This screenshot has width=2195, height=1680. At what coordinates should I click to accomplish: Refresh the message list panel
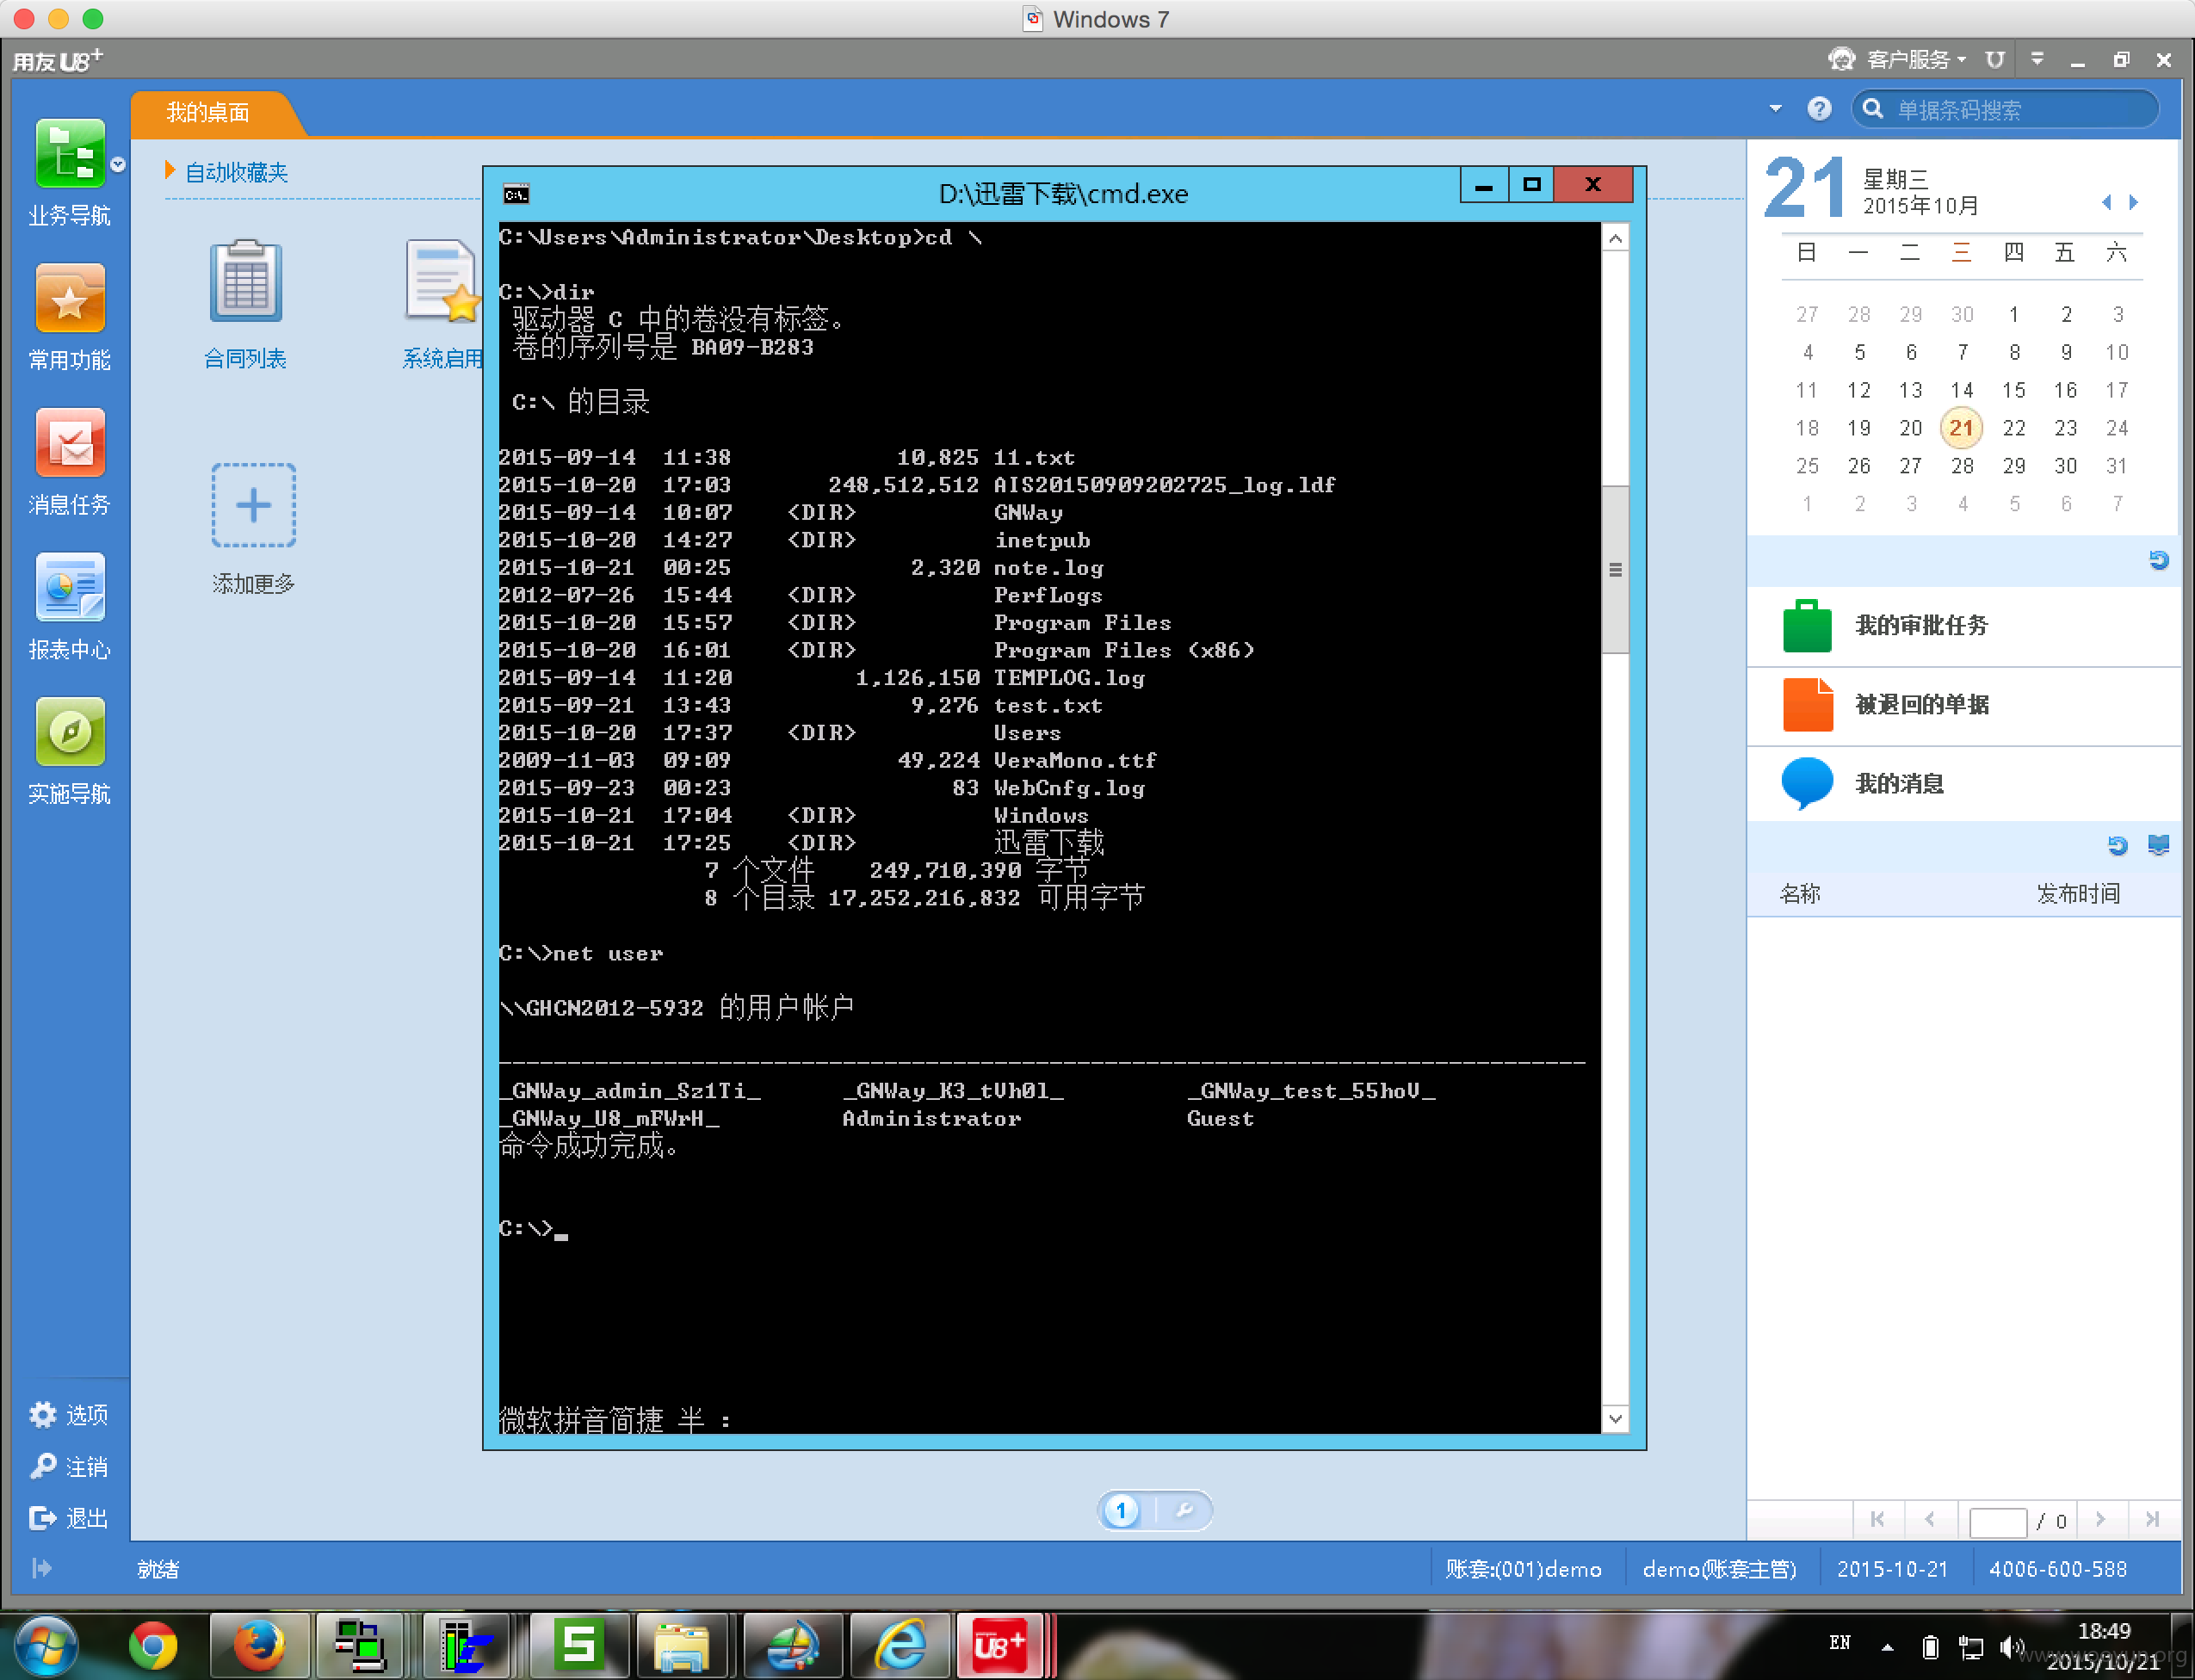click(2117, 845)
